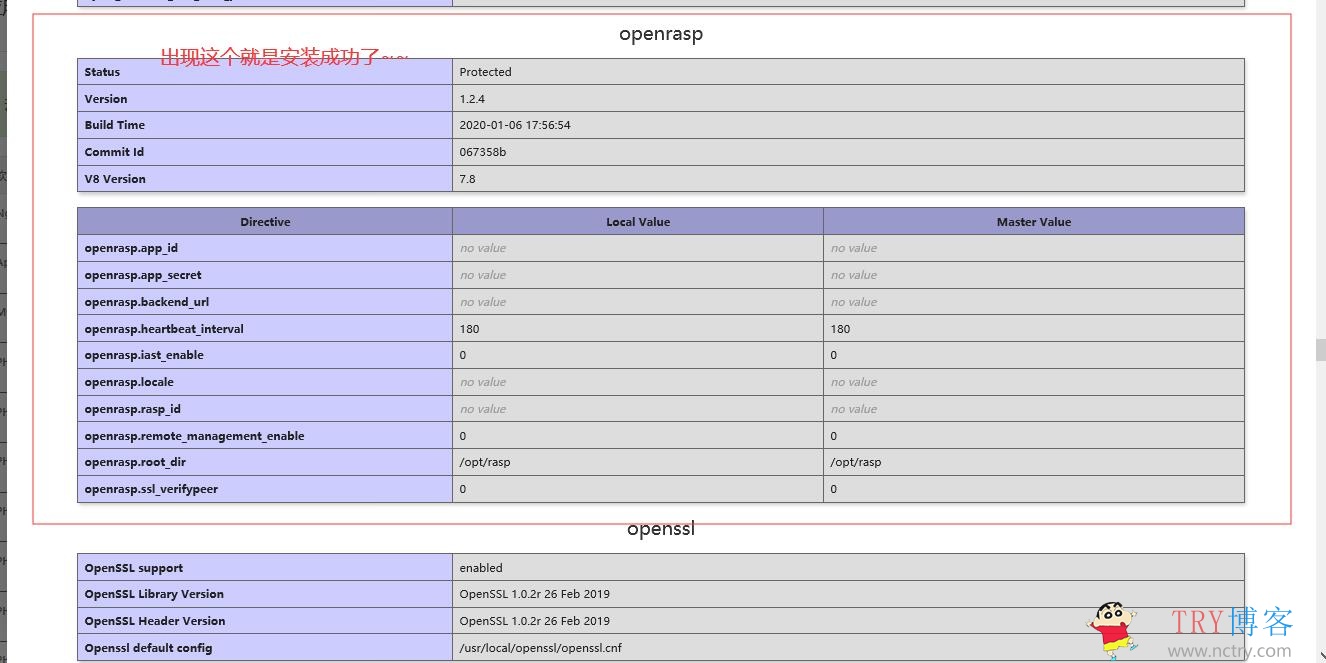The image size is (1326, 663).
Task: Click local value of openrasp.rasp_id
Action: (483, 409)
